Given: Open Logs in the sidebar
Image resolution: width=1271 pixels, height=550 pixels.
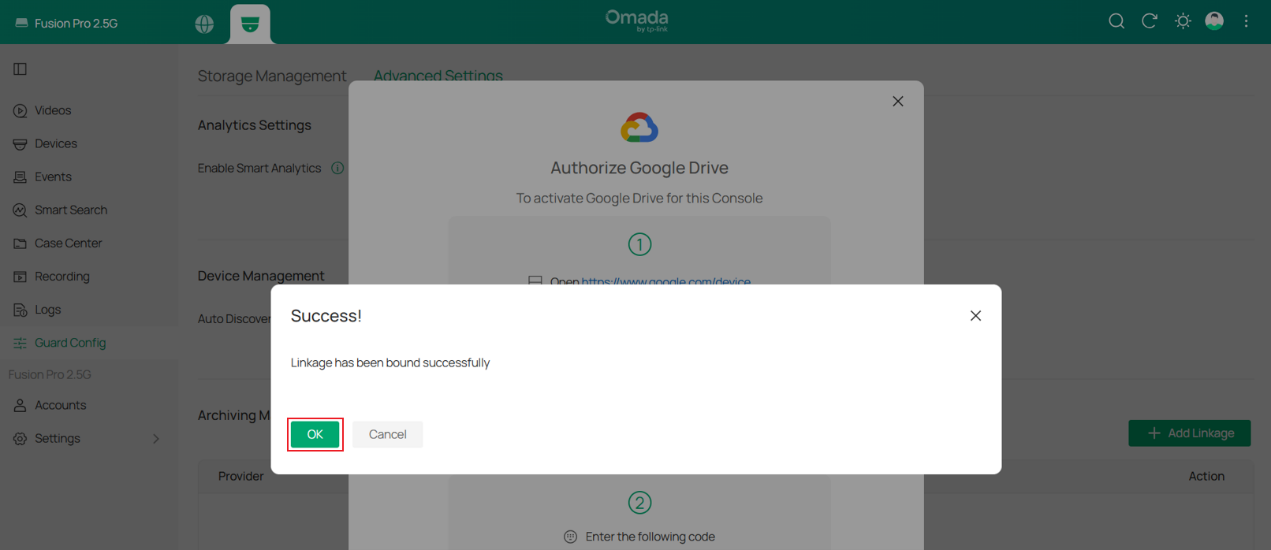Looking at the screenshot, I should [89, 309].
